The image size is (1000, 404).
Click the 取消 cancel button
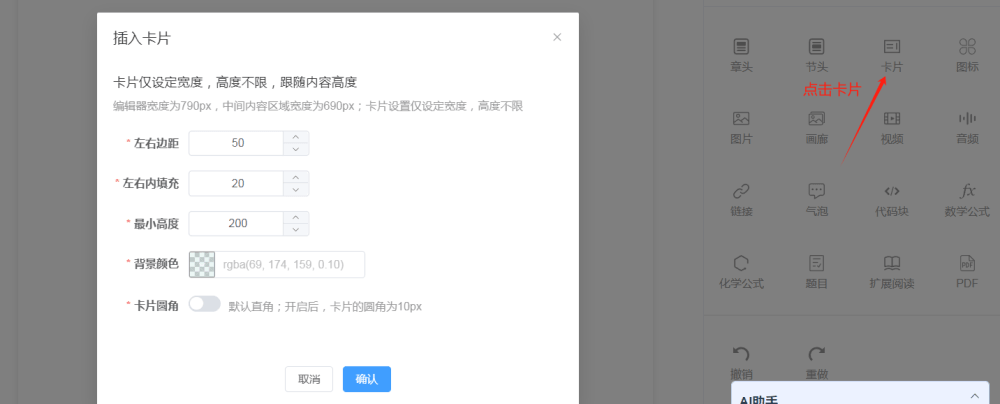coord(309,379)
